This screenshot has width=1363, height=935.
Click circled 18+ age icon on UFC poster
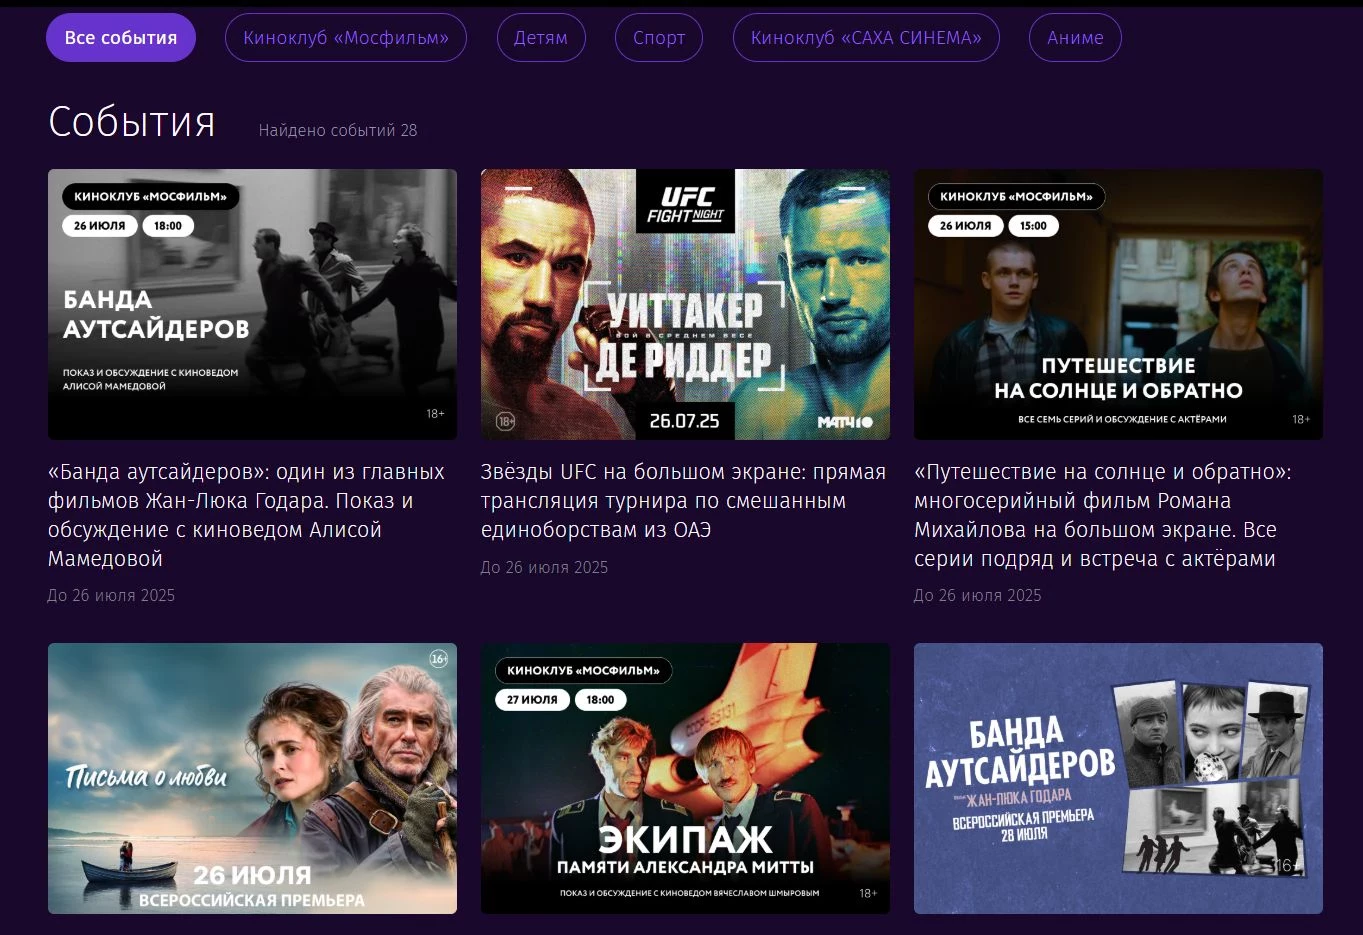click(506, 422)
